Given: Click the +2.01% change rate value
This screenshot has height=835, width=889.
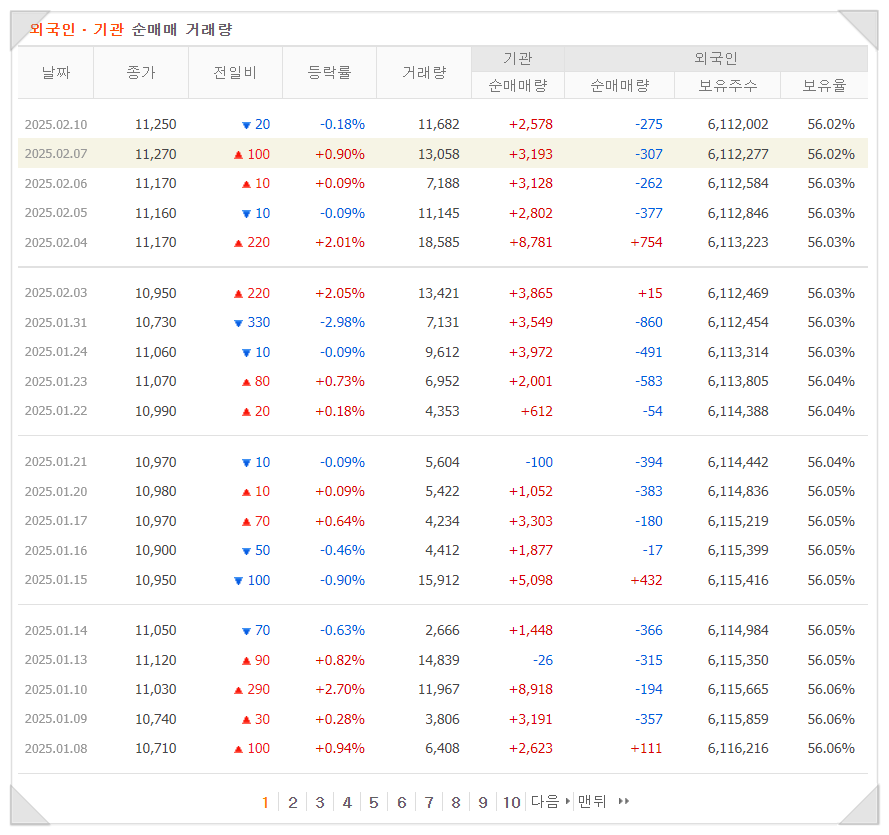Looking at the screenshot, I should tap(340, 243).
